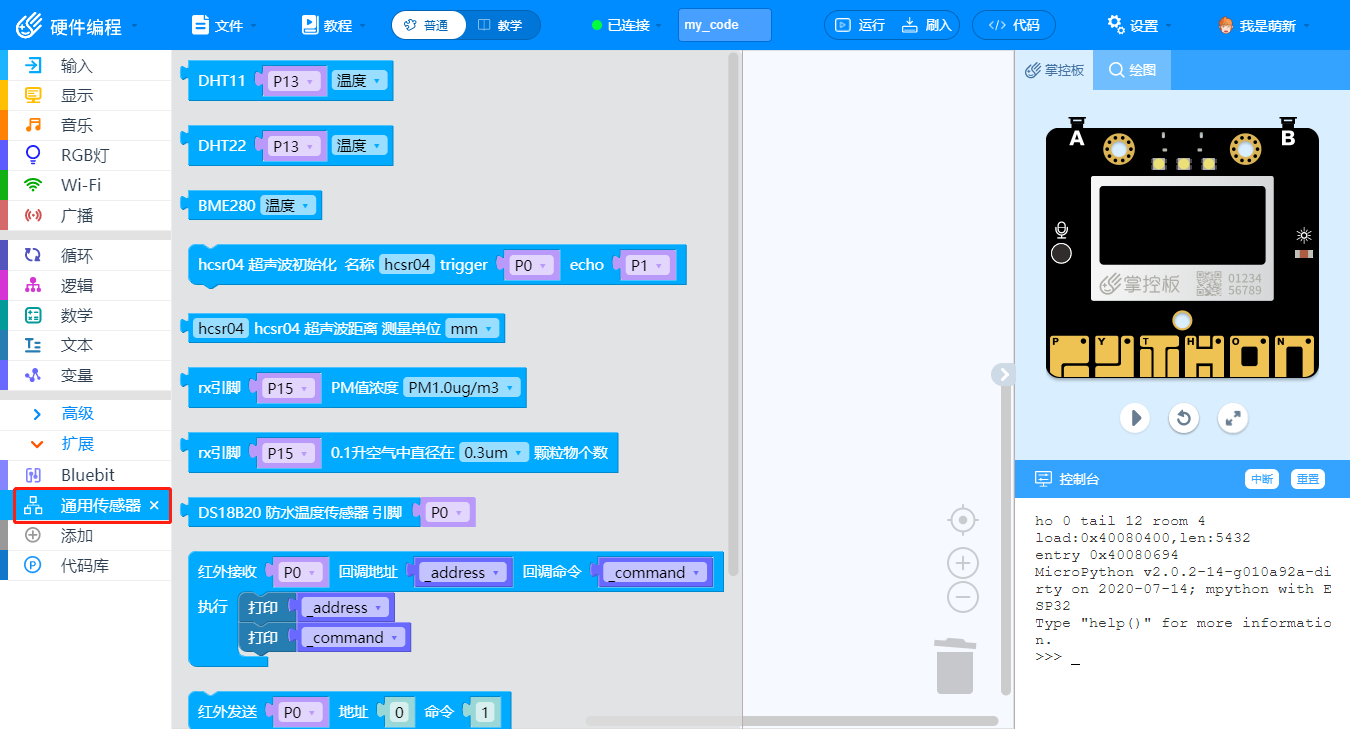The width and height of the screenshot is (1350, 729).
Task: Start the simulator with the play button
Action: point(1134,417)
